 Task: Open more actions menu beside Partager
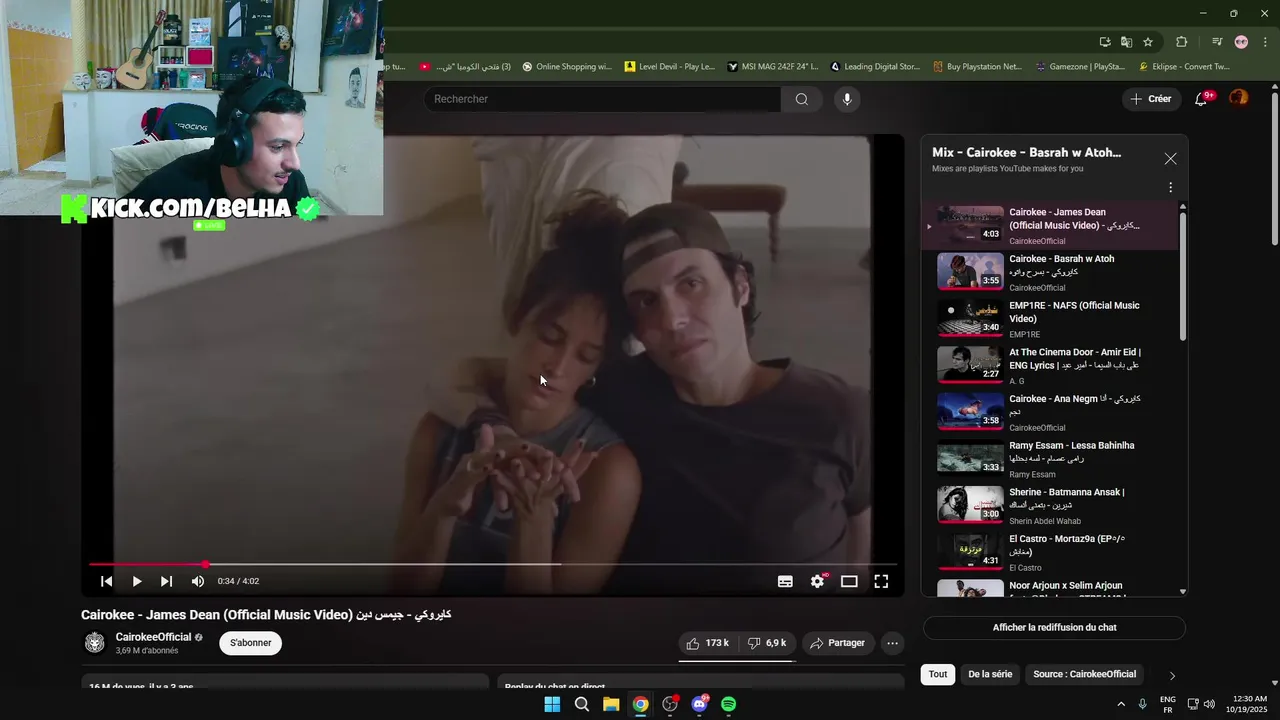point(893,643)
